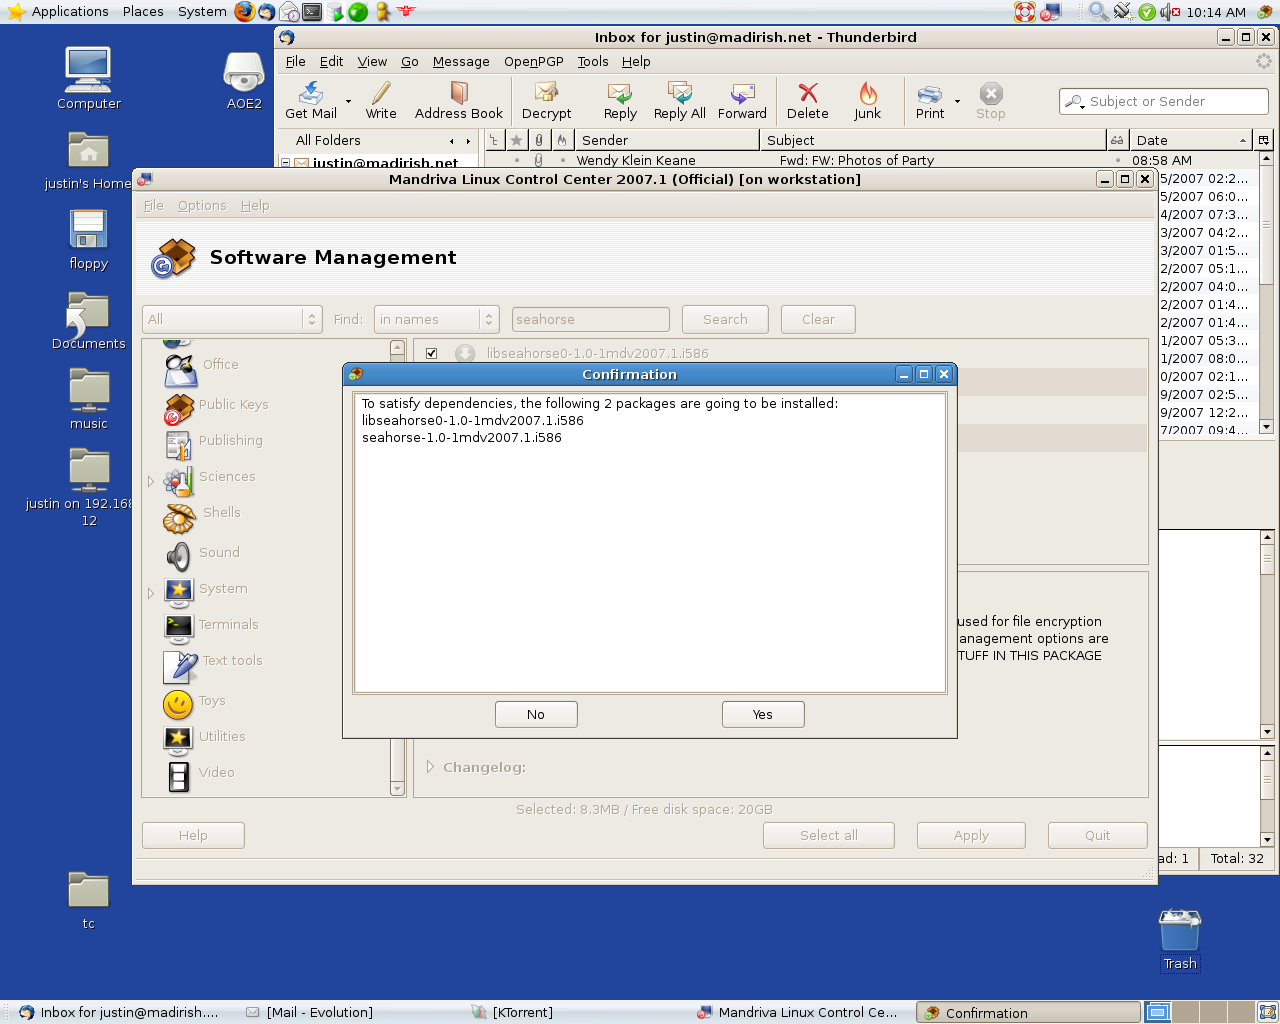This screenshot has width=1280, height=1024.
Task: Open the Computer desktop icon
Action: coord(88,78)
